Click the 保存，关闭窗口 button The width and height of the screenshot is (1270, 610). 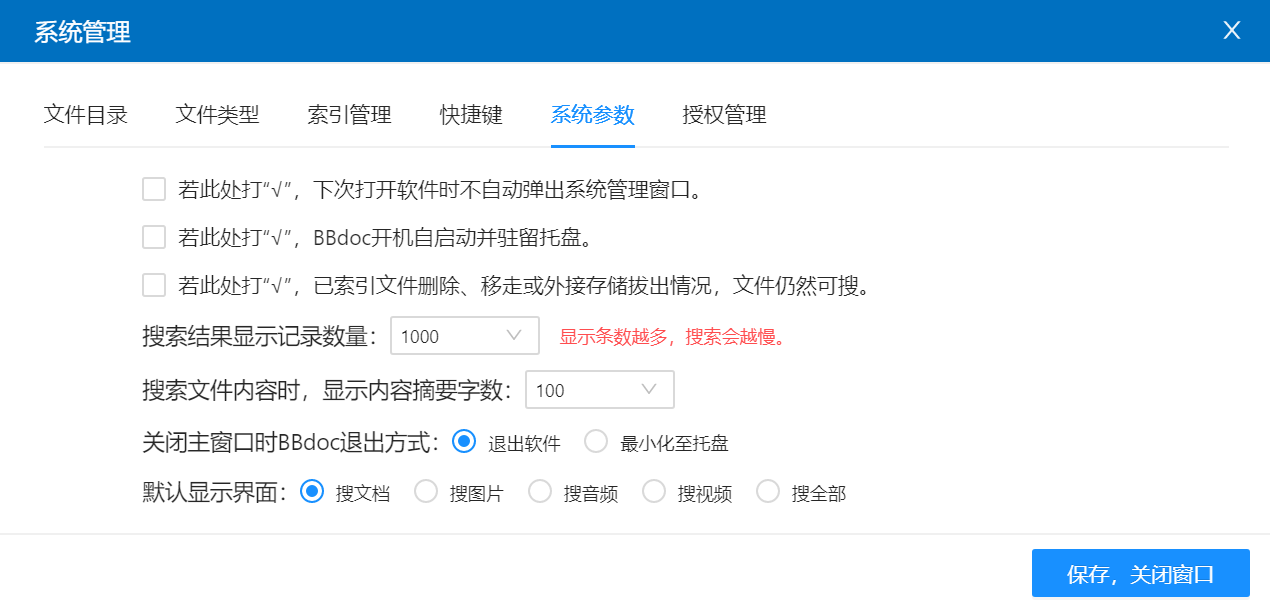pyautogui.click(x=1141, y=574)
